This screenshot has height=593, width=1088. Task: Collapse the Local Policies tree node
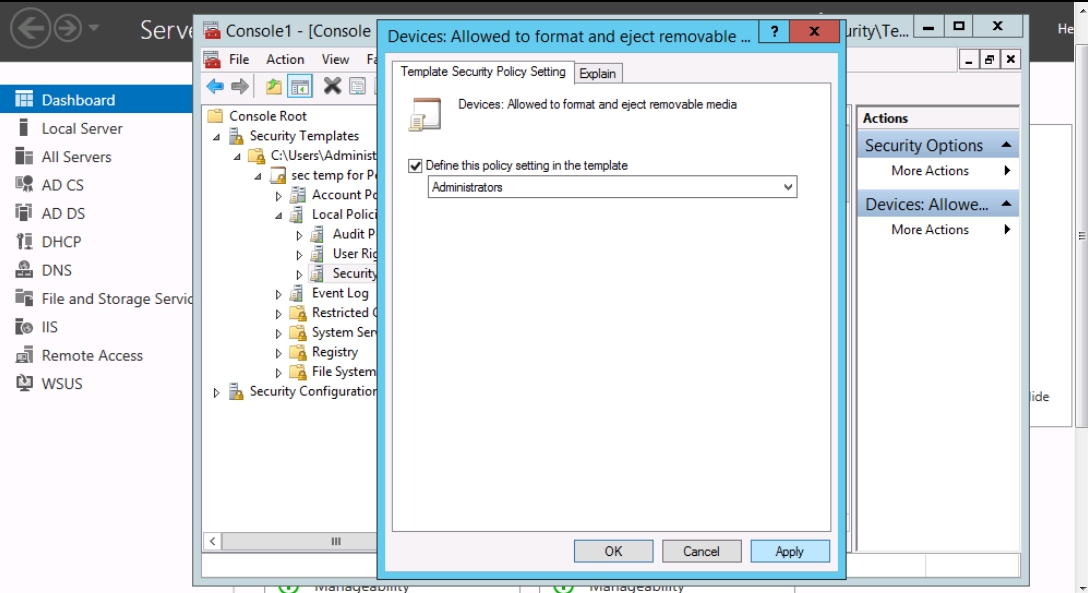tap(279, 215)
